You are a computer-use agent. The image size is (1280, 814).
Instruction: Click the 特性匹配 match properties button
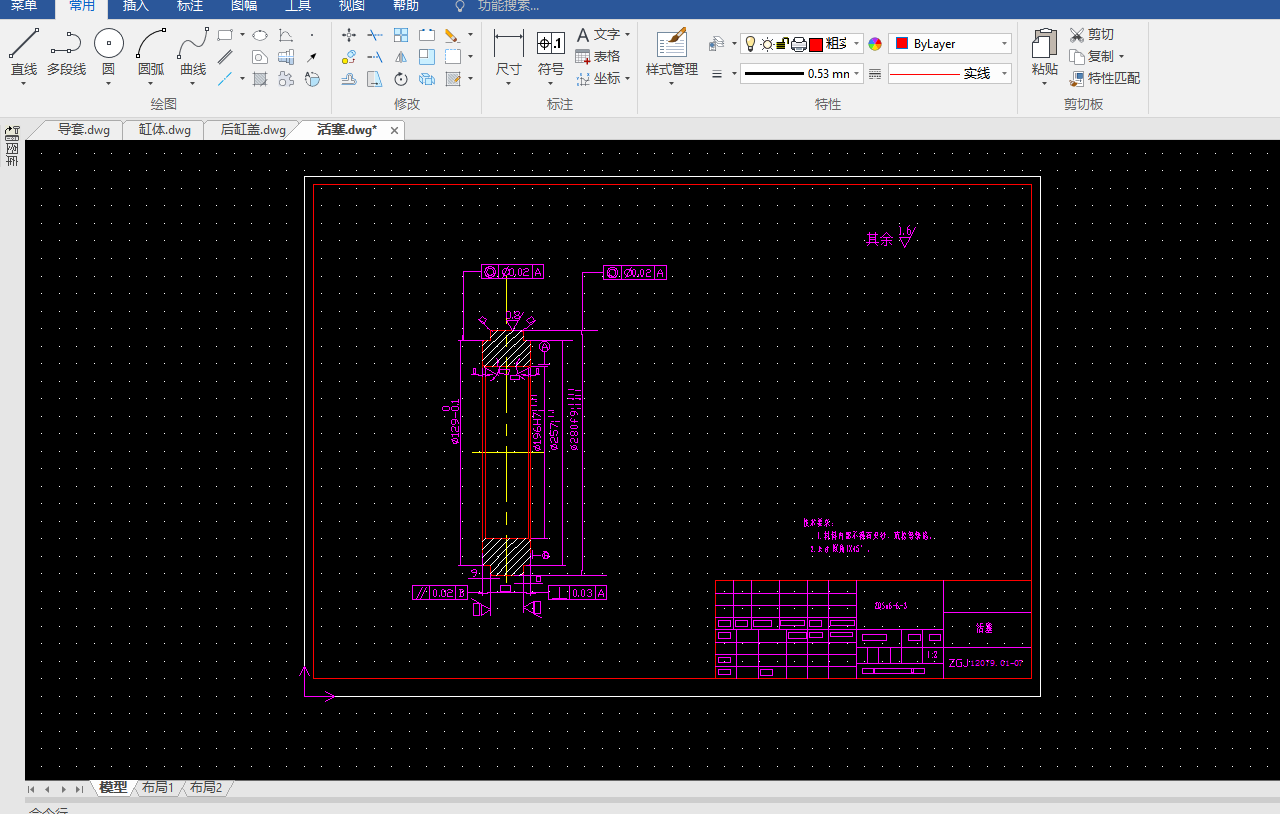pyautogui.click(x=1104, y=78)
